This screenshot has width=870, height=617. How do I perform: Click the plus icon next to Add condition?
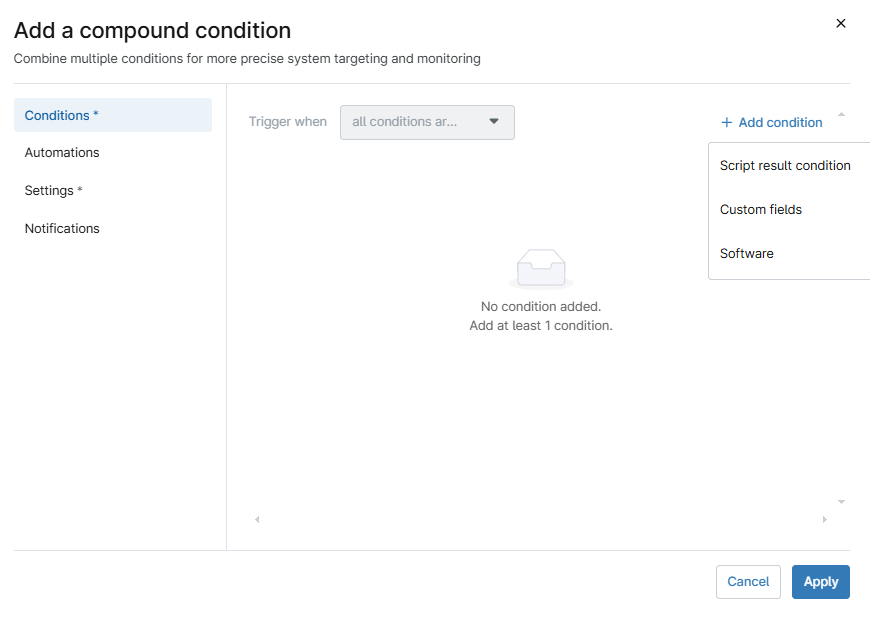click(726, 121)
